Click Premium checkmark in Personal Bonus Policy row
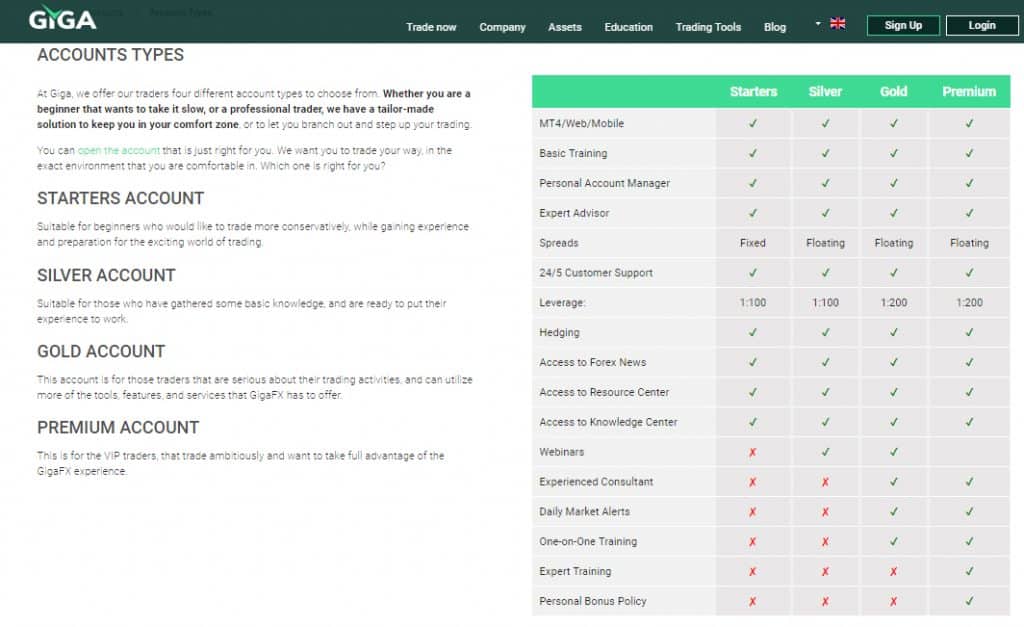Screen dimensions: 1024x627 click(x=969, y=601)
